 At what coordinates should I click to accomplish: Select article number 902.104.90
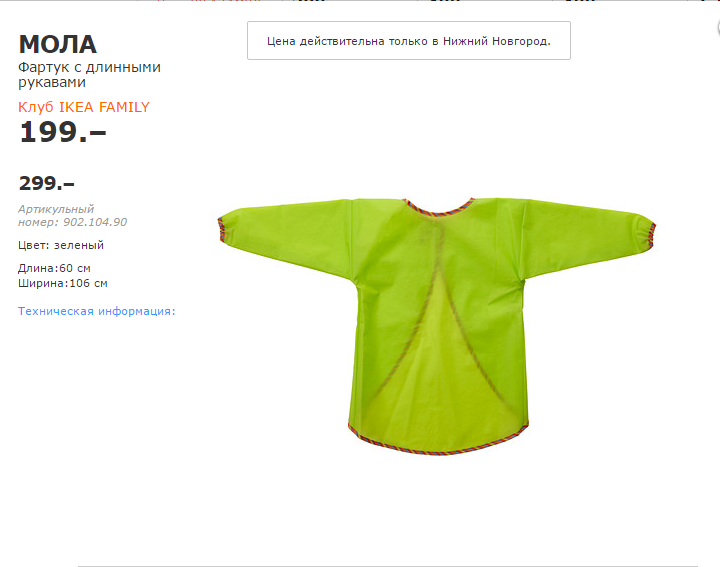[x=95, y=222]
